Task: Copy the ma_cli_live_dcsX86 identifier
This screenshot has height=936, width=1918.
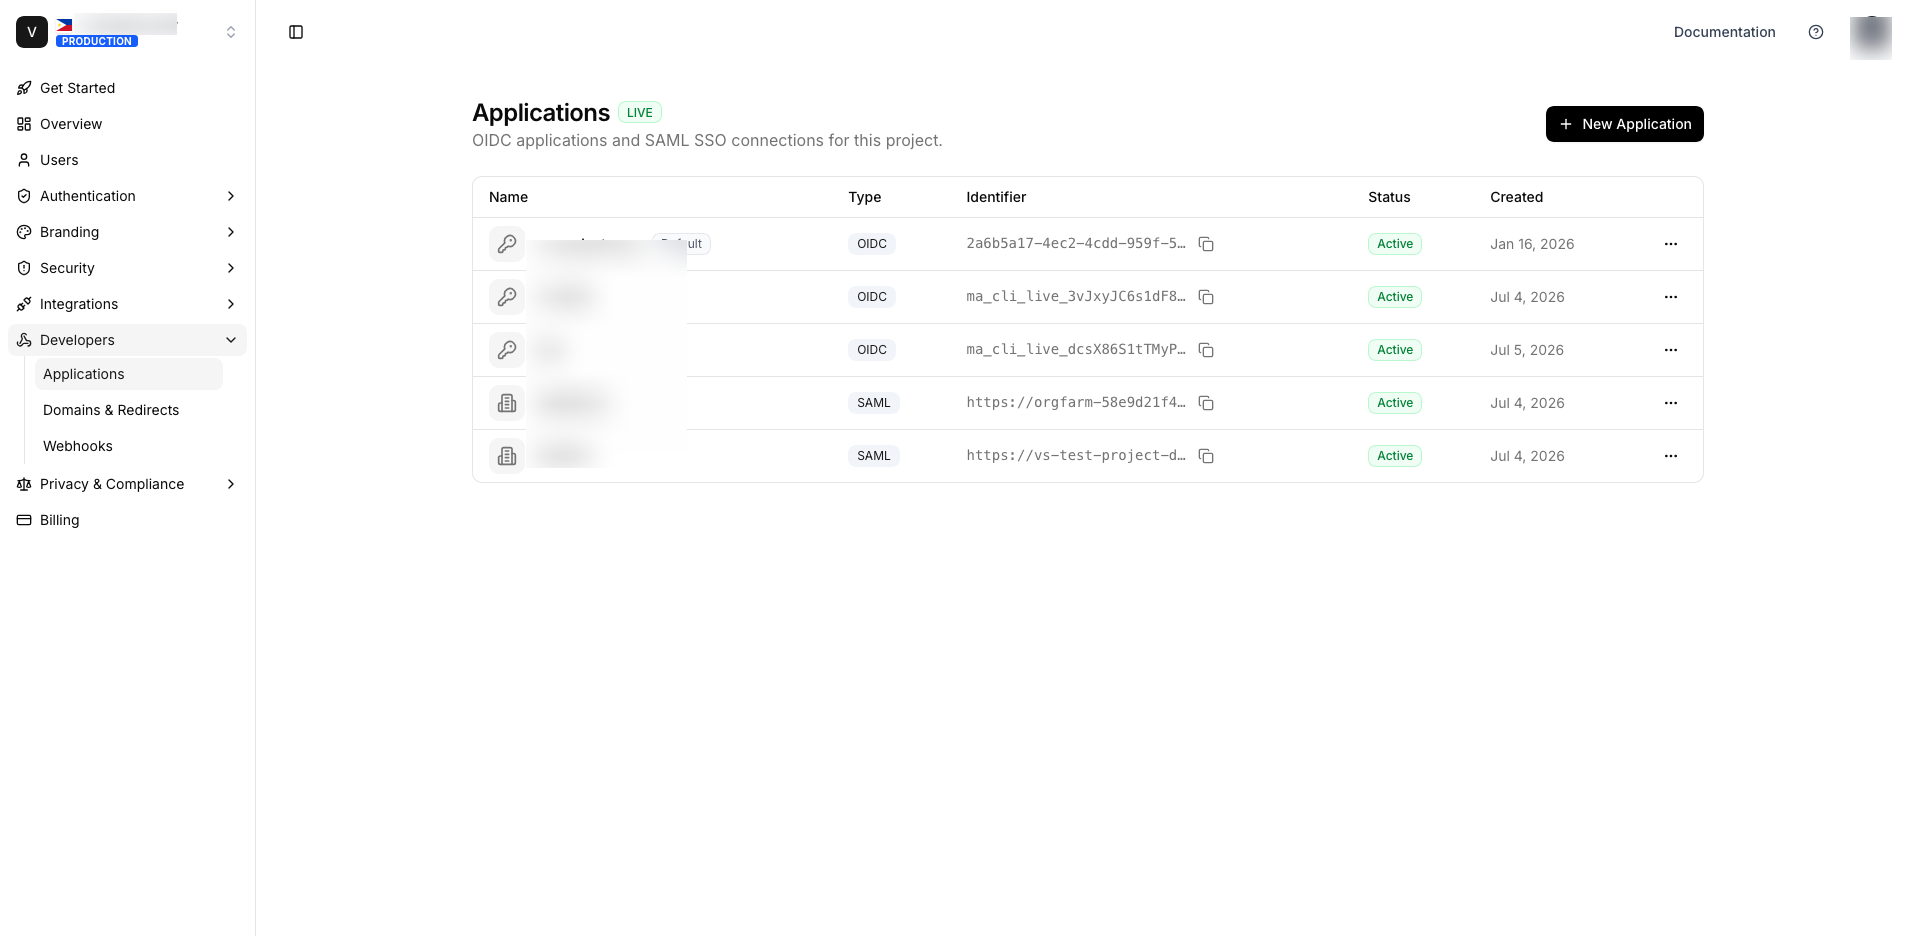Action: (x=1206, y=350)
